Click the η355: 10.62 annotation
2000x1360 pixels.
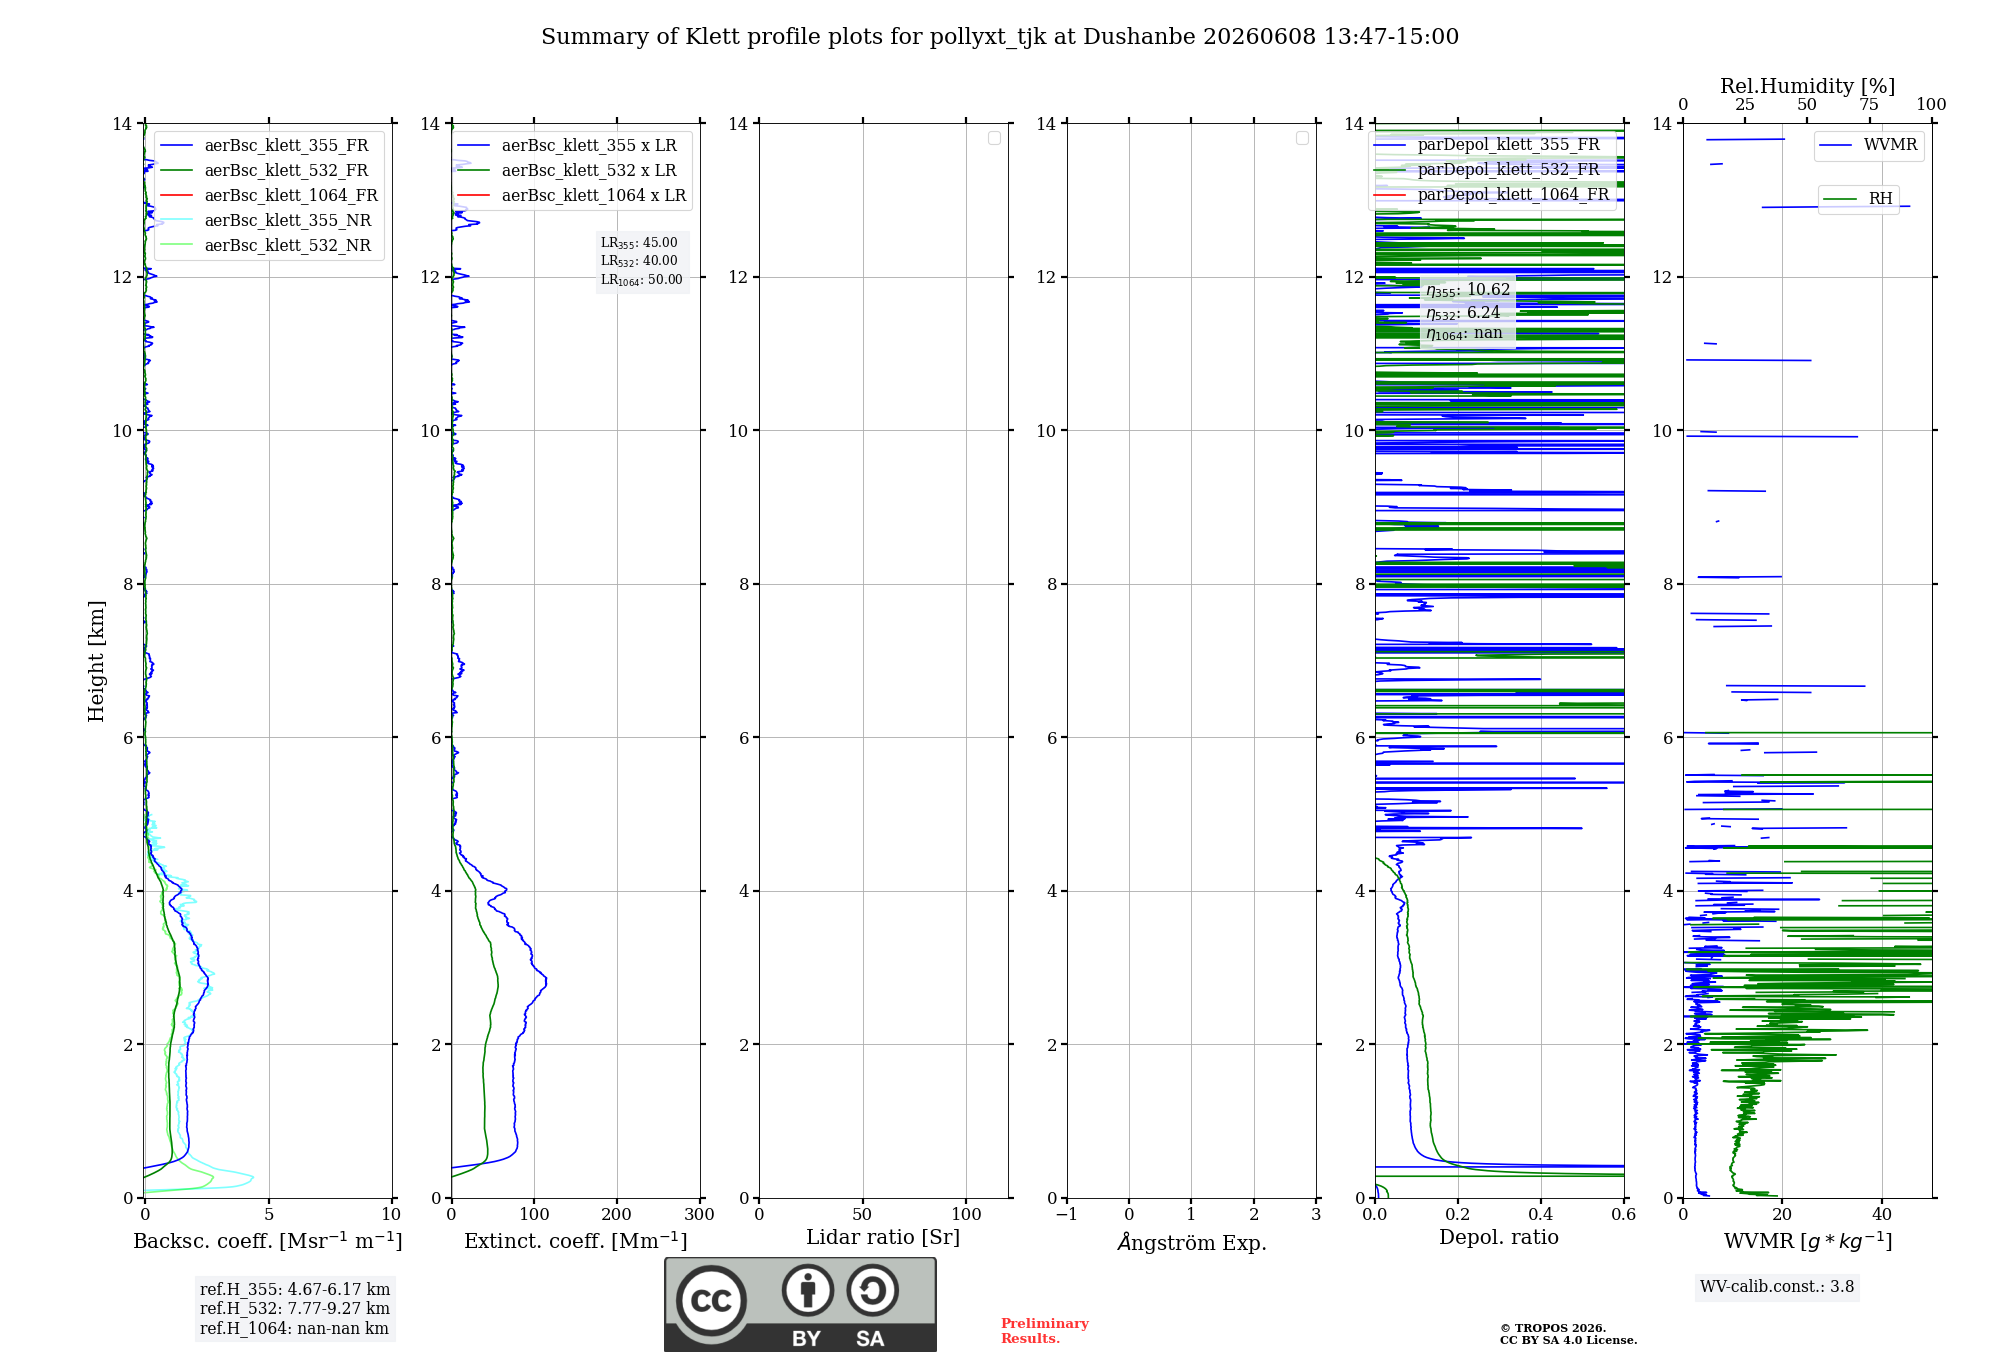click(1468, 290)
